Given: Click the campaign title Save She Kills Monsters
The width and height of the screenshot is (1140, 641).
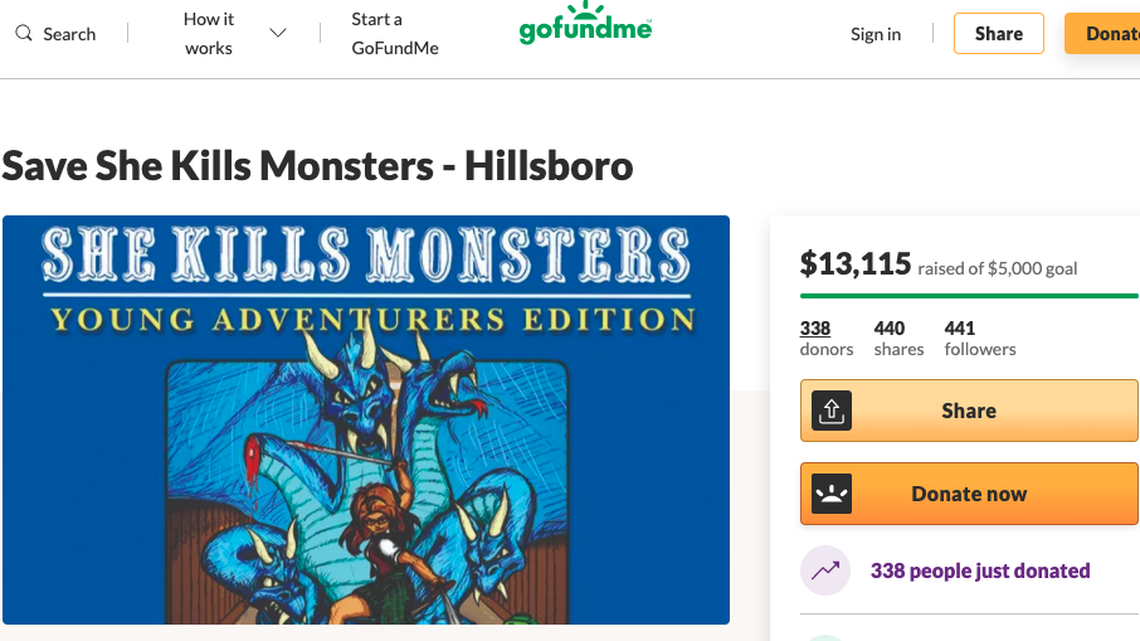Looking at the screenshot, I should 316,166.
